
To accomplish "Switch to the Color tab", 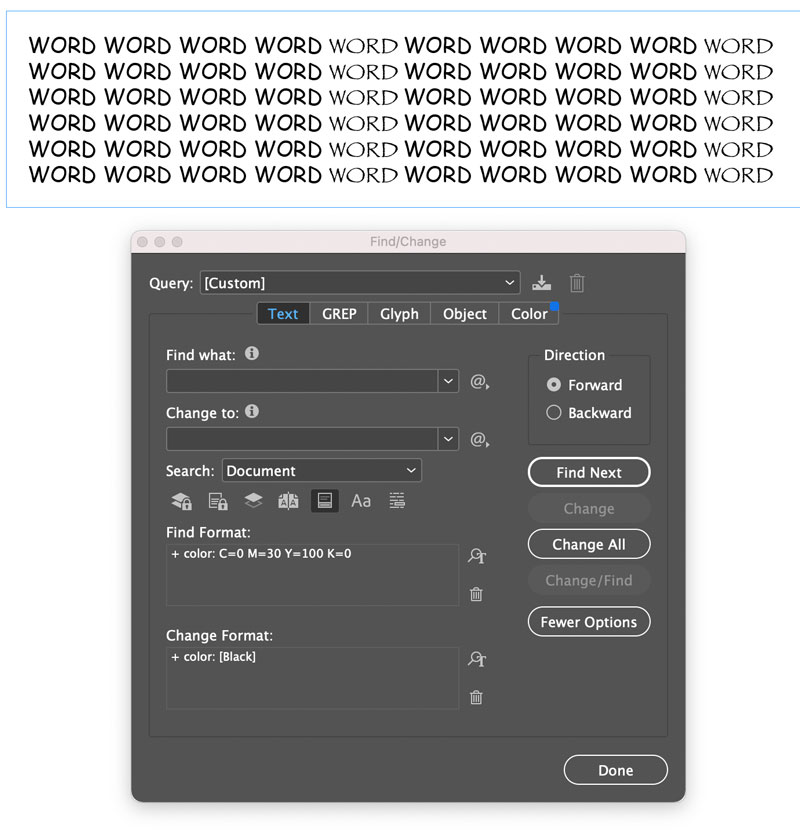I will point(529,314).
